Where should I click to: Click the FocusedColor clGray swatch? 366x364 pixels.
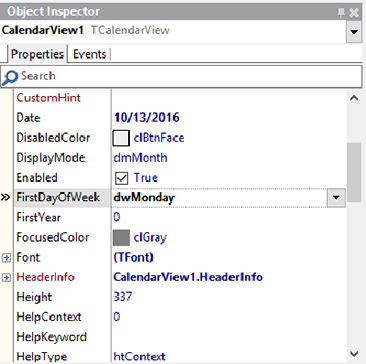point(121,238)
